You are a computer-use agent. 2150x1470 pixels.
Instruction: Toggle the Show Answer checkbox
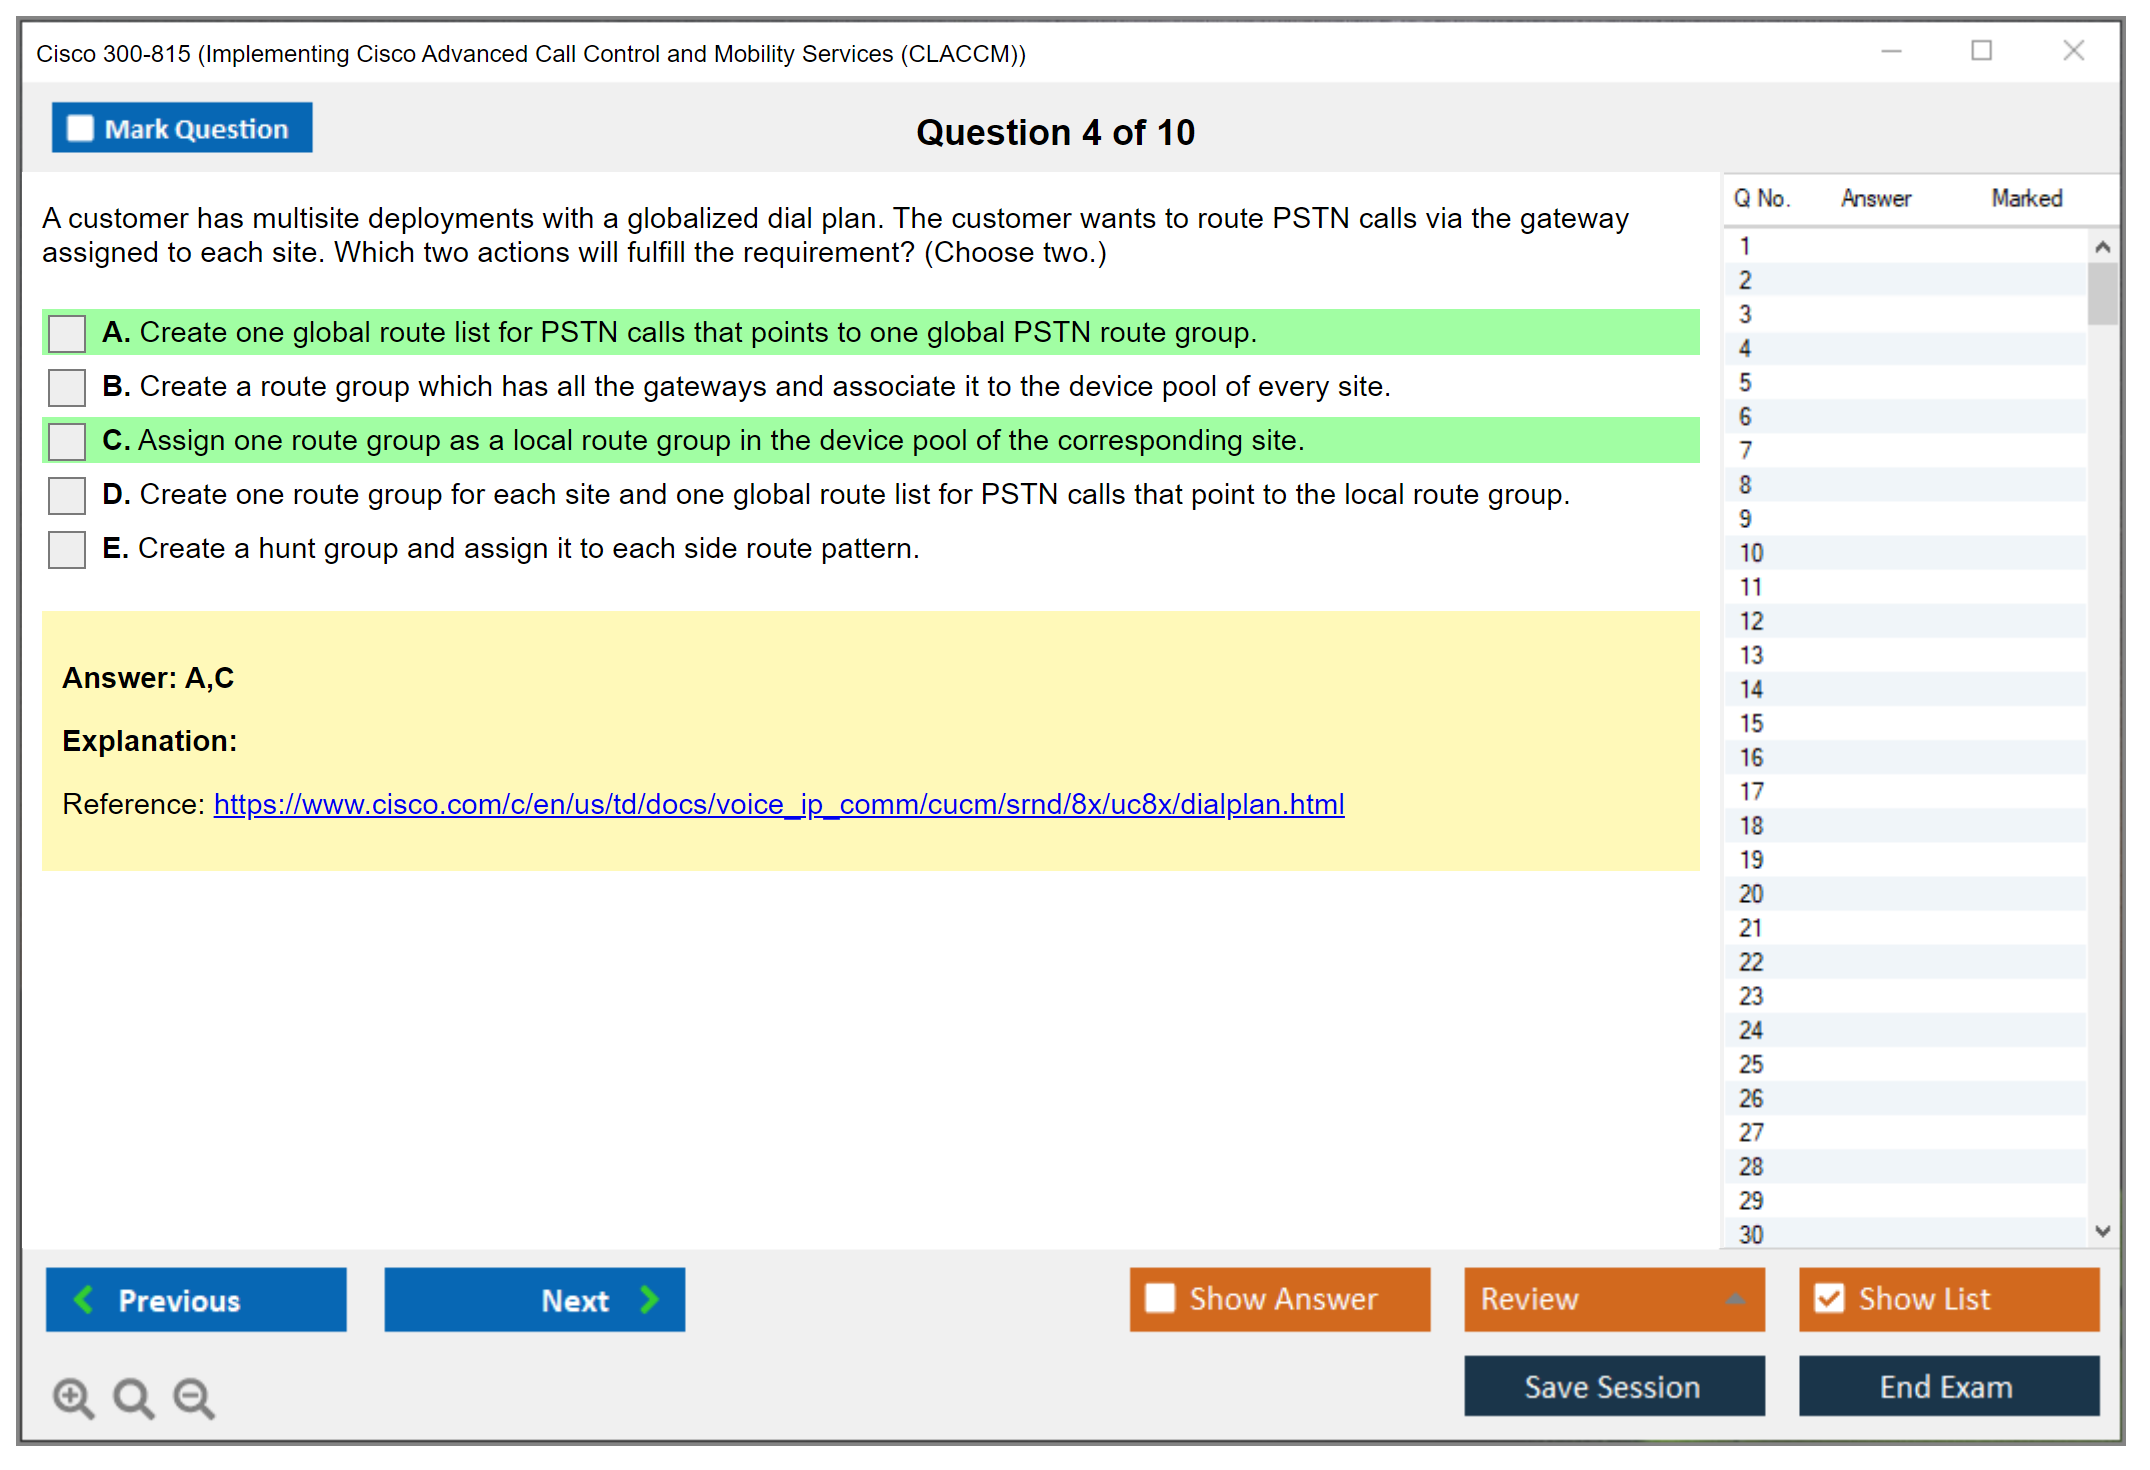(x=1160, y=1298)
